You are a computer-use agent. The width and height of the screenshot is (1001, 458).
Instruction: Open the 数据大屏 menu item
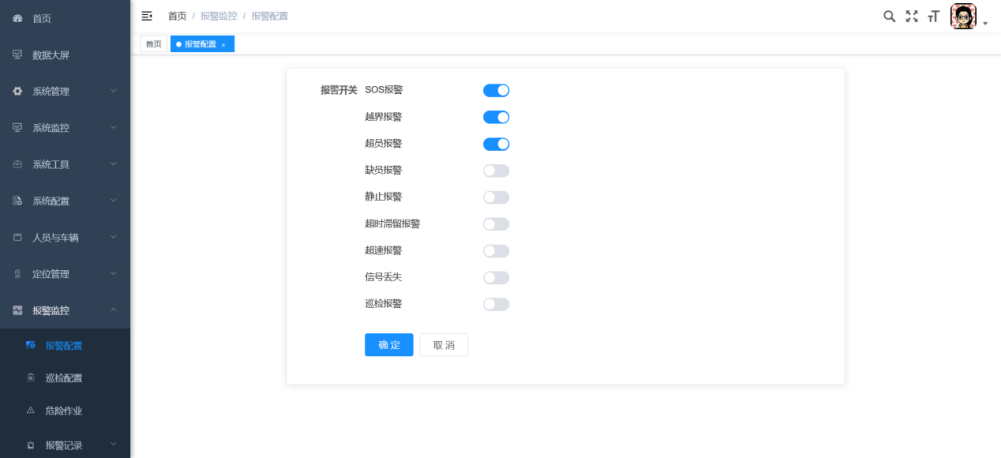click(65, 55)
